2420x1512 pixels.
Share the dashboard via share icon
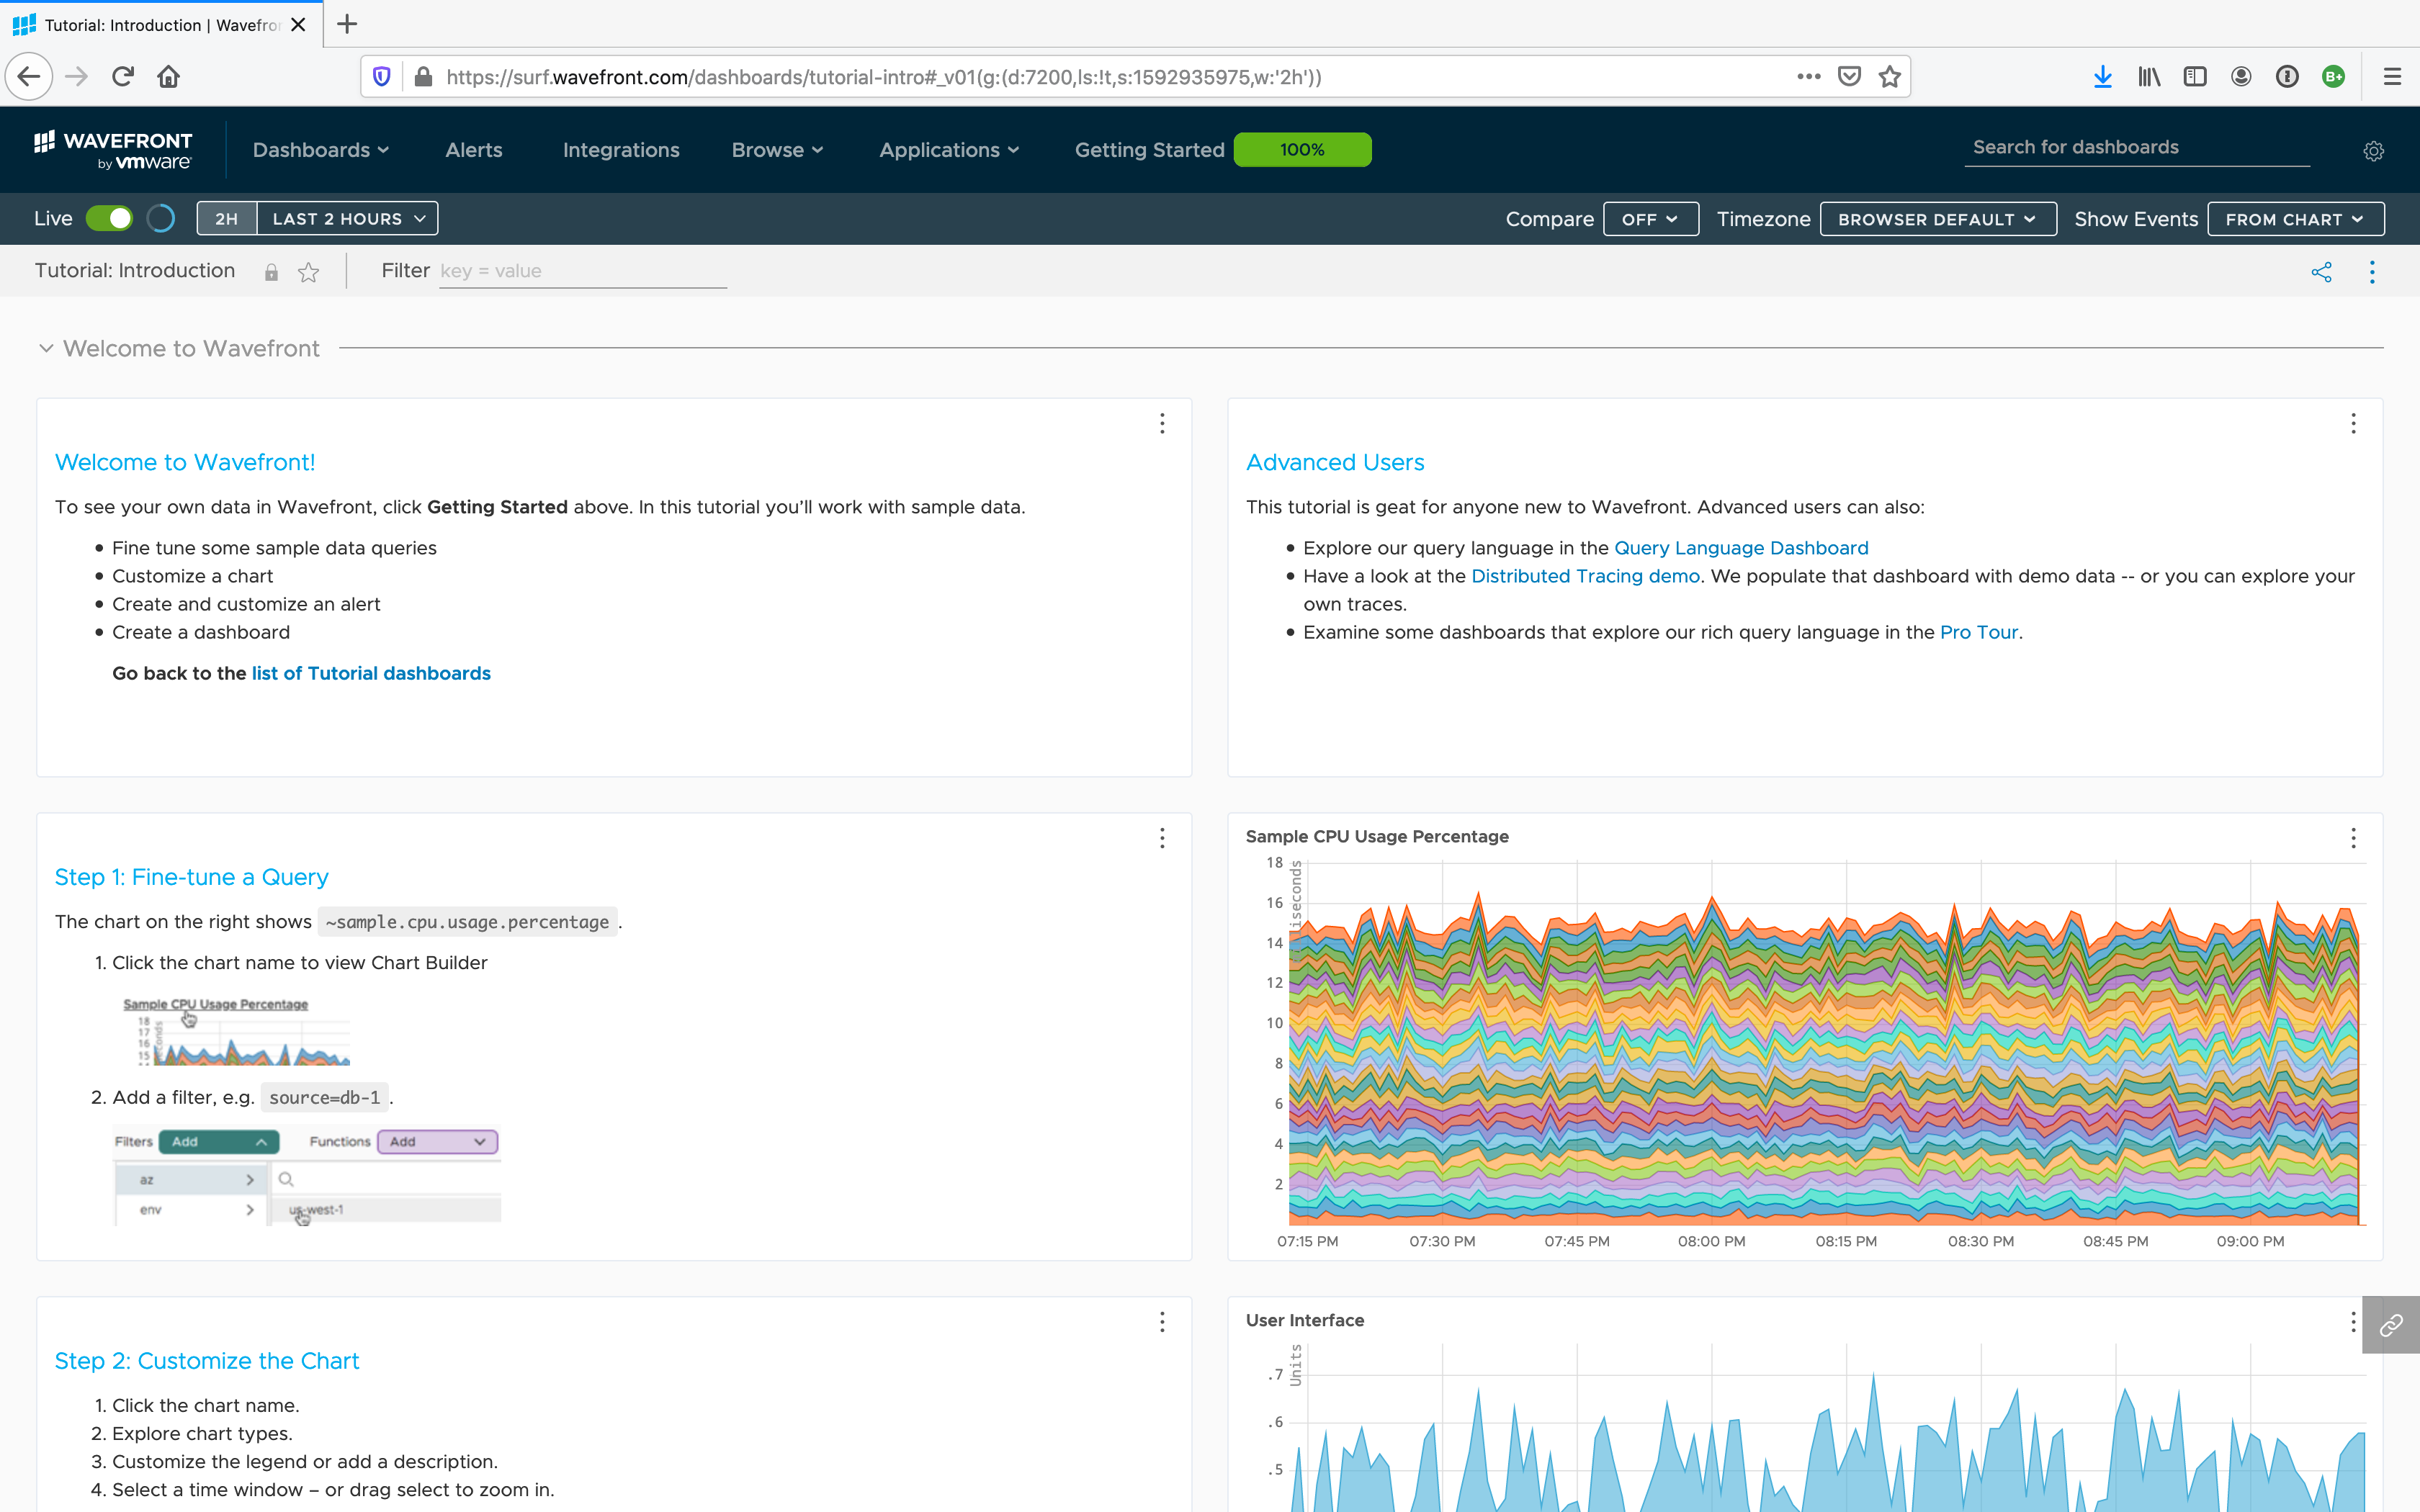[2321, 272]
